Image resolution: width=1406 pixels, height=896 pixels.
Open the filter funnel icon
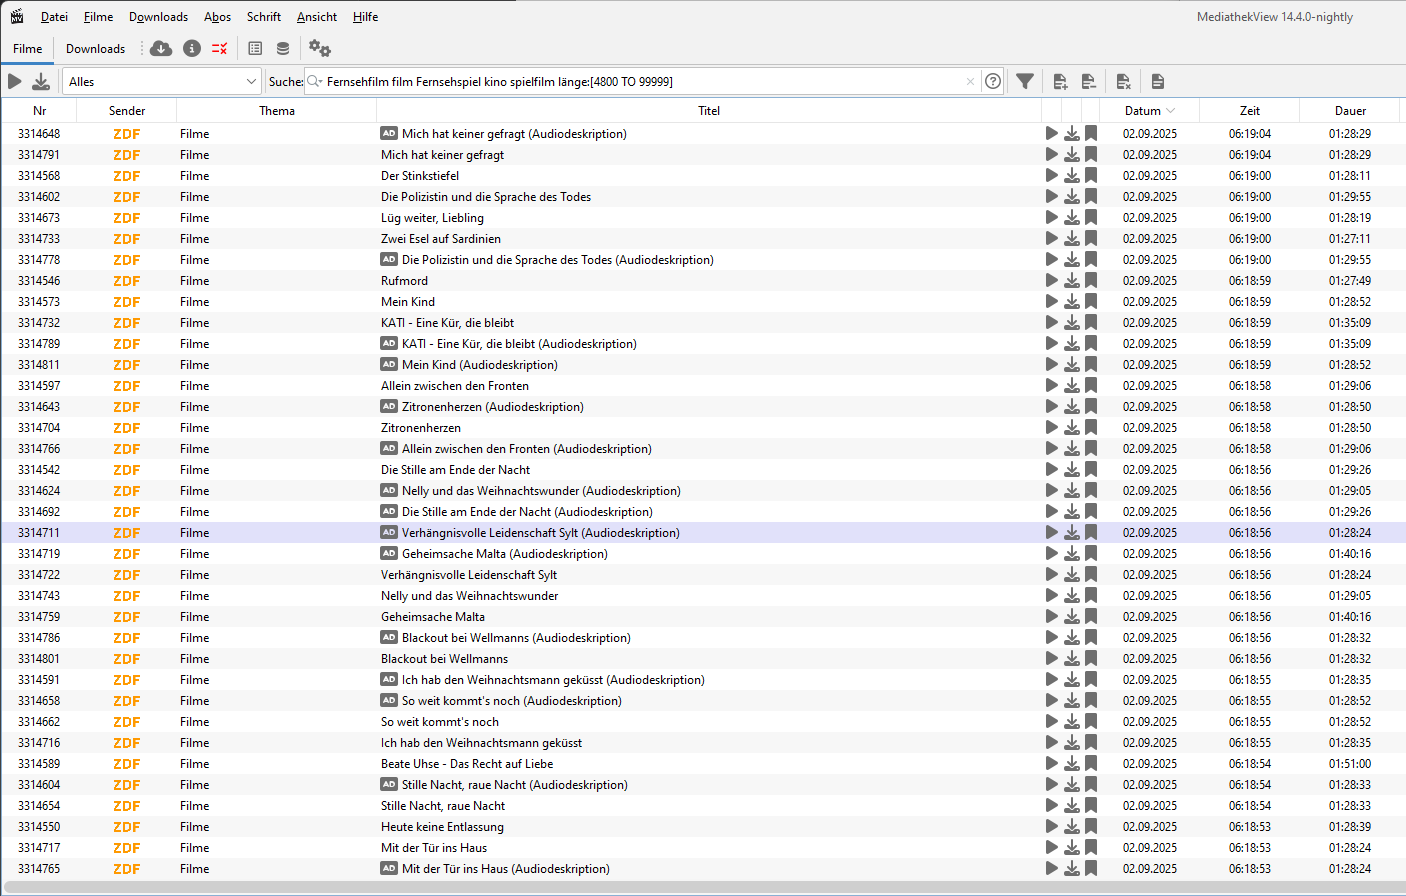point(1025,81)
